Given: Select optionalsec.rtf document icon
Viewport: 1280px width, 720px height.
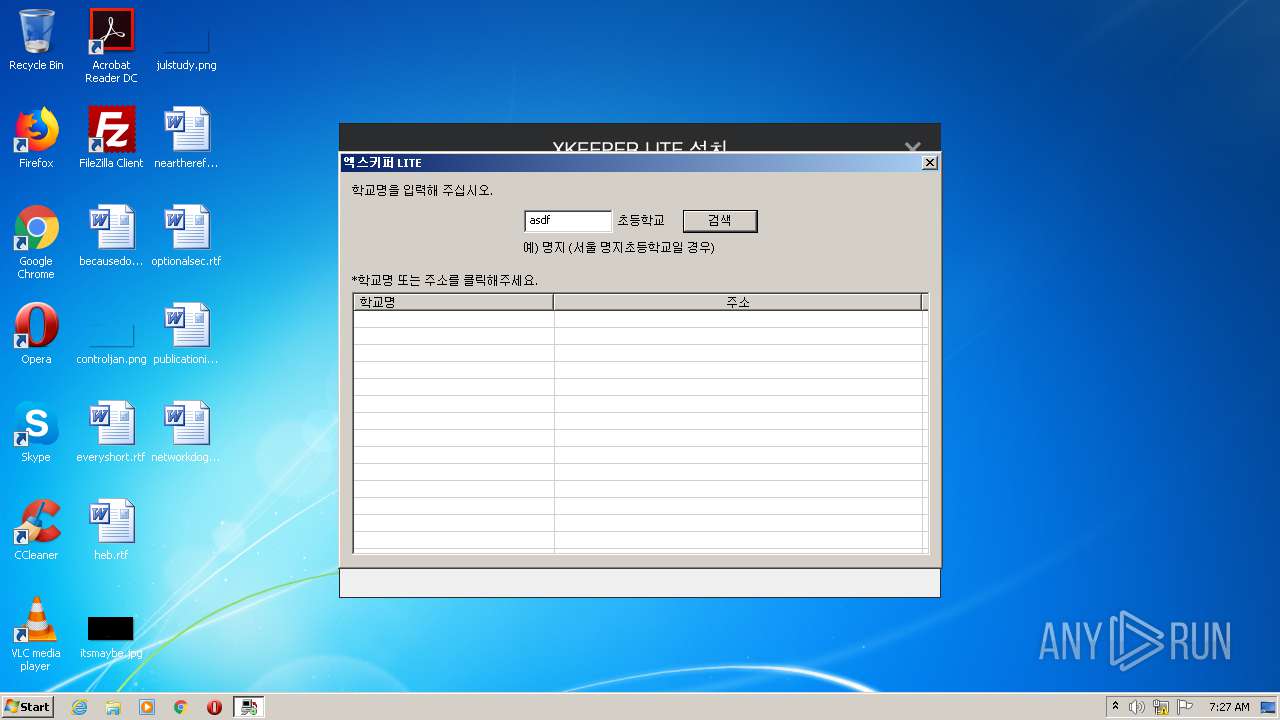Looking at the screenshot, I should point(186,236).
